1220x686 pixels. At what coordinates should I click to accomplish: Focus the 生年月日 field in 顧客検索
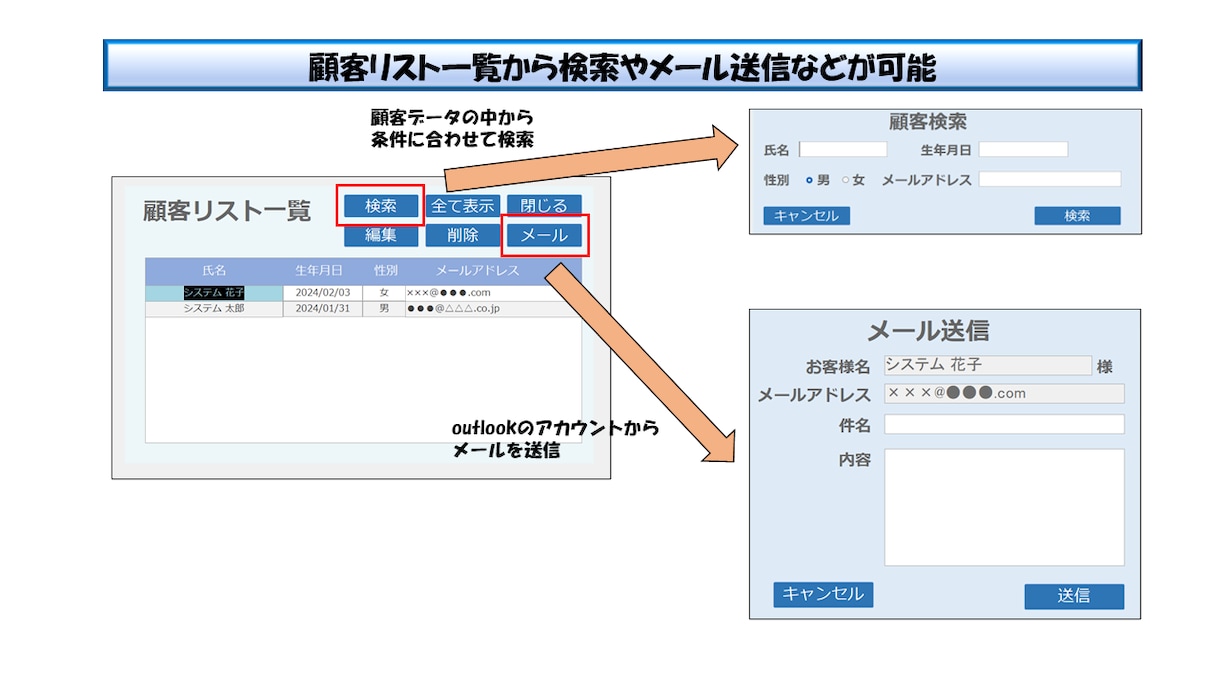(1023, 149)
